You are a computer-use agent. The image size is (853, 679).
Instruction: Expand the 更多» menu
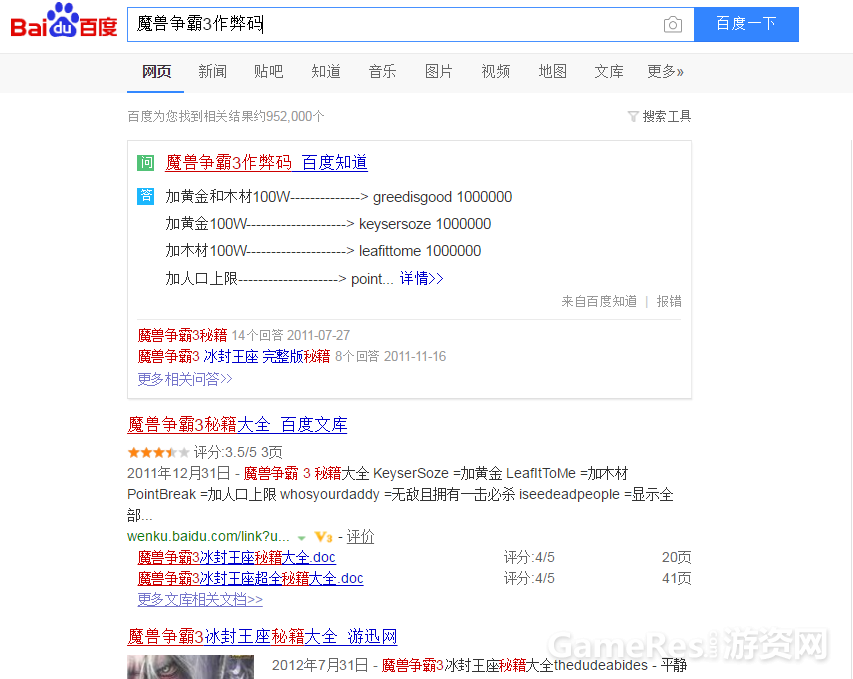click(665, 71)
